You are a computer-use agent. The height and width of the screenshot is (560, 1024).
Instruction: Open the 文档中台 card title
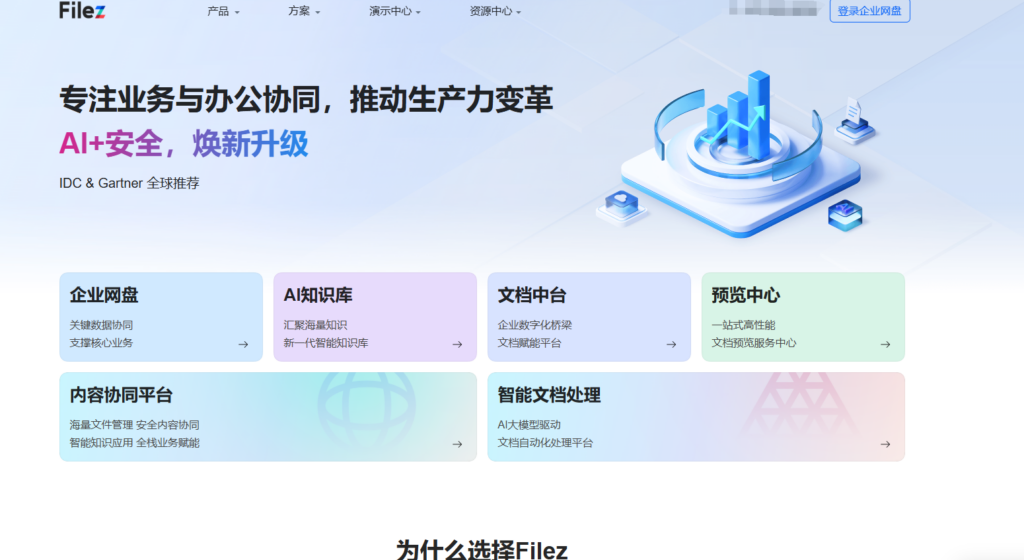tap(532, 295)
